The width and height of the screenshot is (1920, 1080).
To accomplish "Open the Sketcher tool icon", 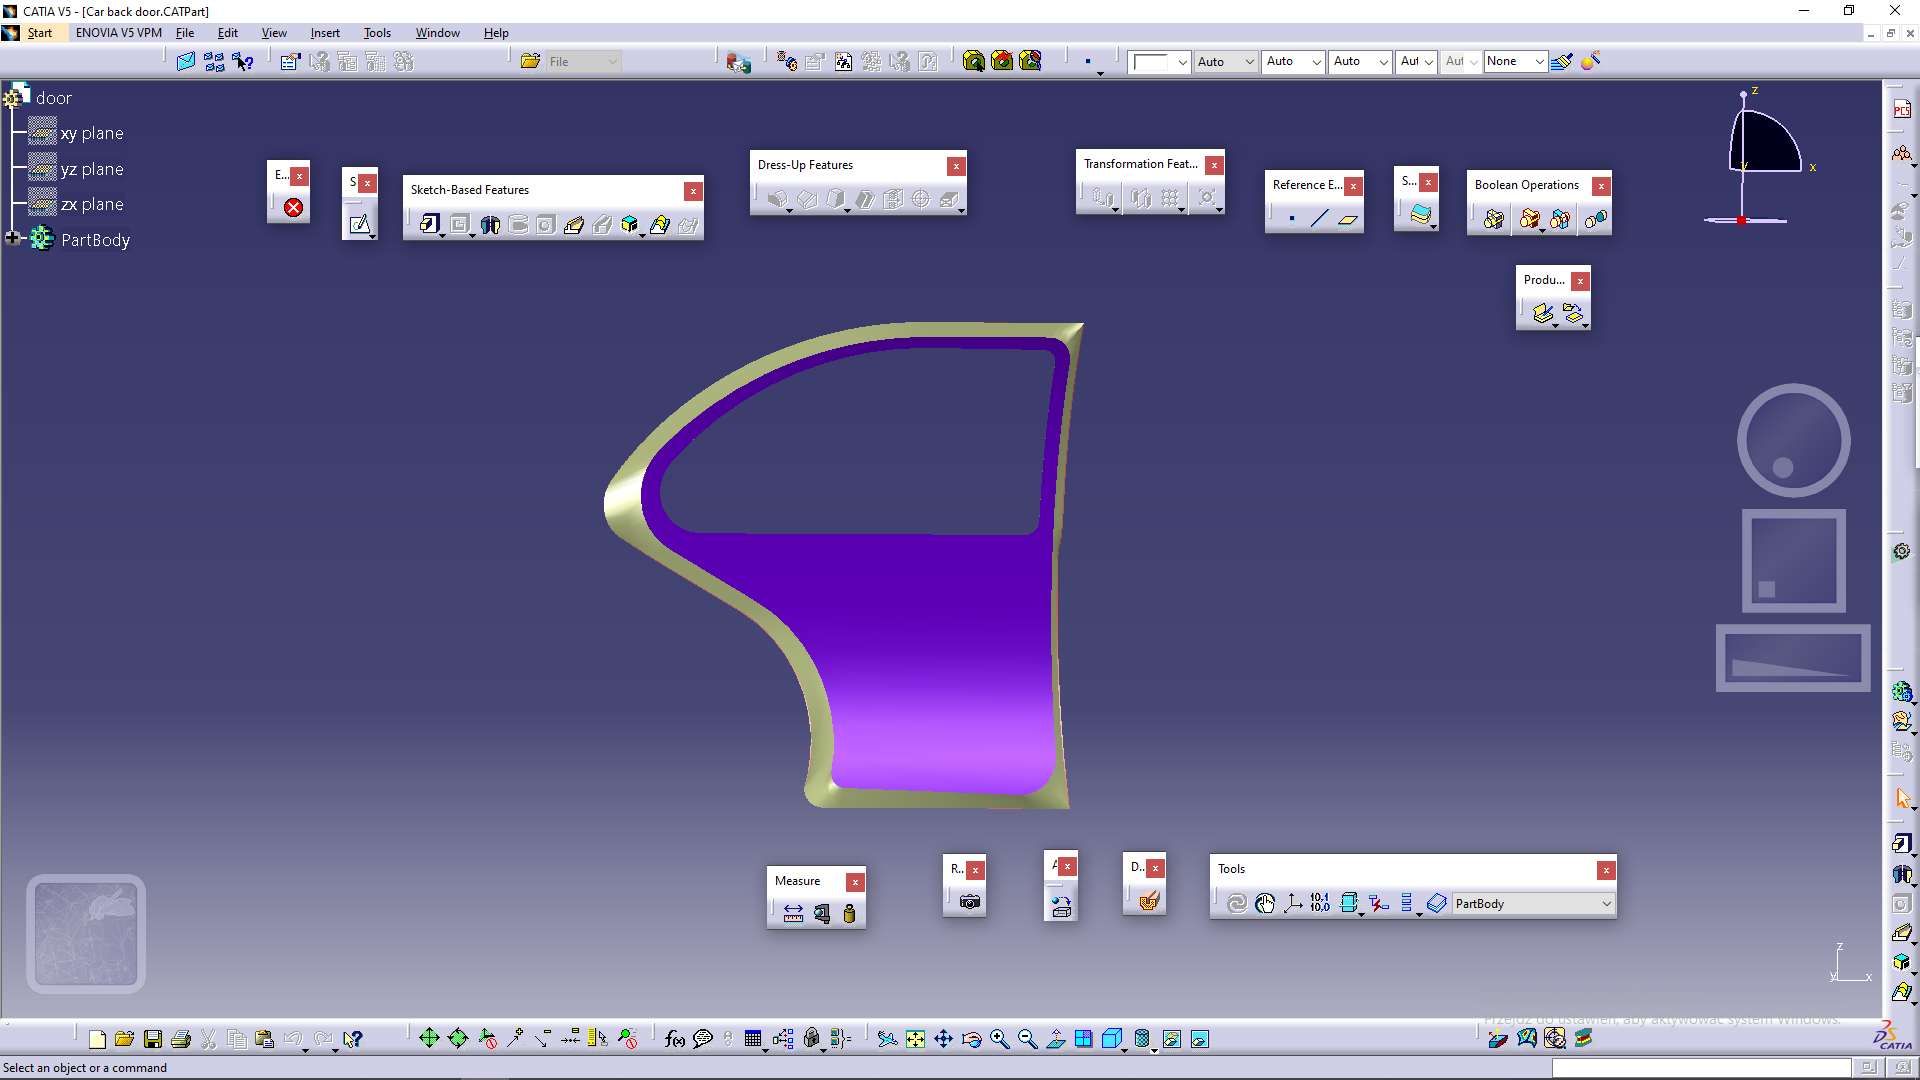I will pyautogui.click(x=359, y=224).
